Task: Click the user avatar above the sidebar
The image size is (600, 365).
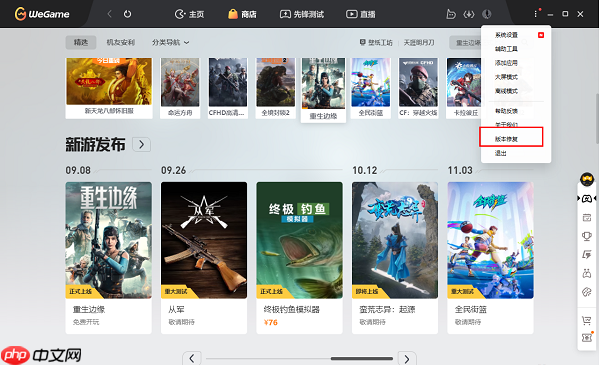Action: [x=587, y=179]
